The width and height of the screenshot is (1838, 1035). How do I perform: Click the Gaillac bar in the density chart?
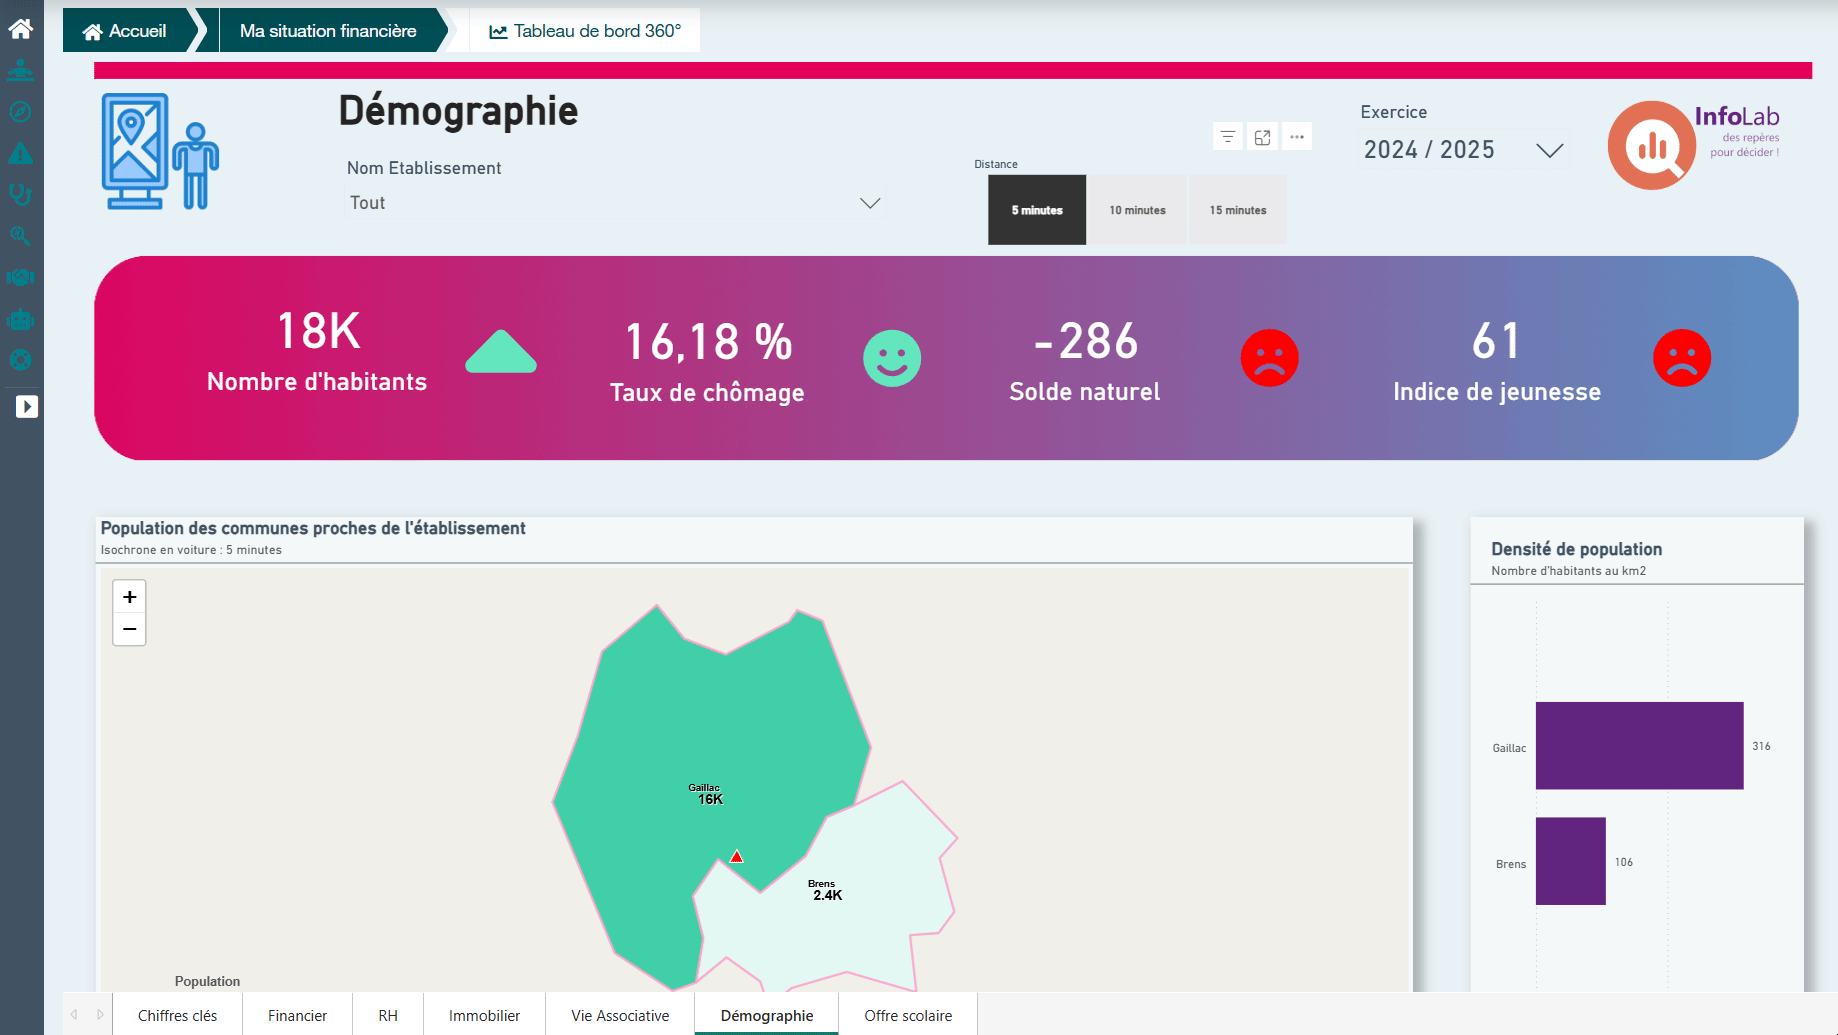1639,746
